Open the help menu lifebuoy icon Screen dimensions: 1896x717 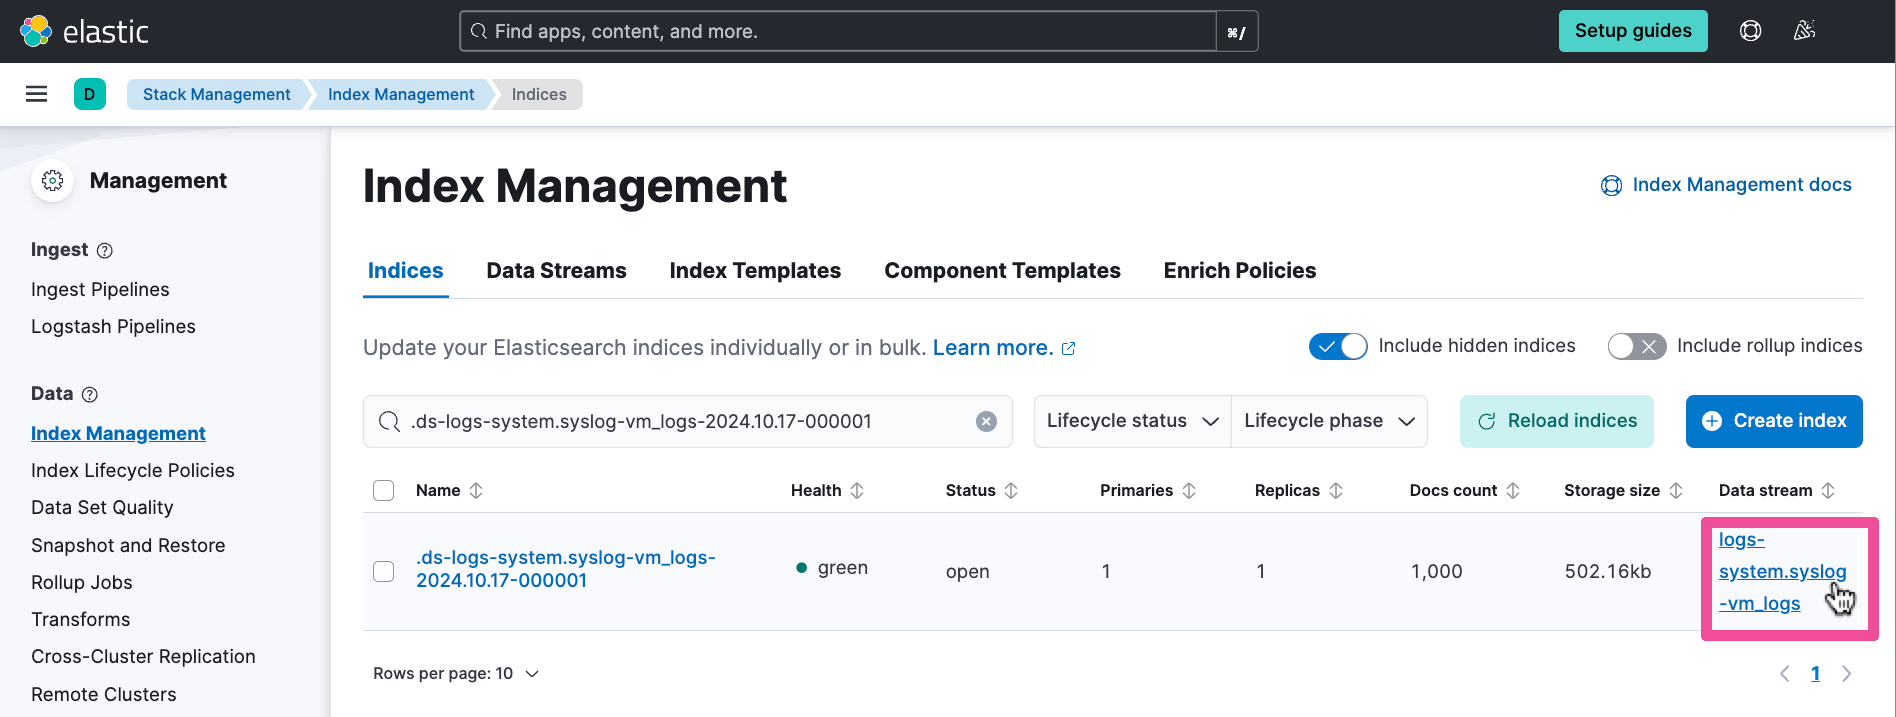(x=1750, y=31)
